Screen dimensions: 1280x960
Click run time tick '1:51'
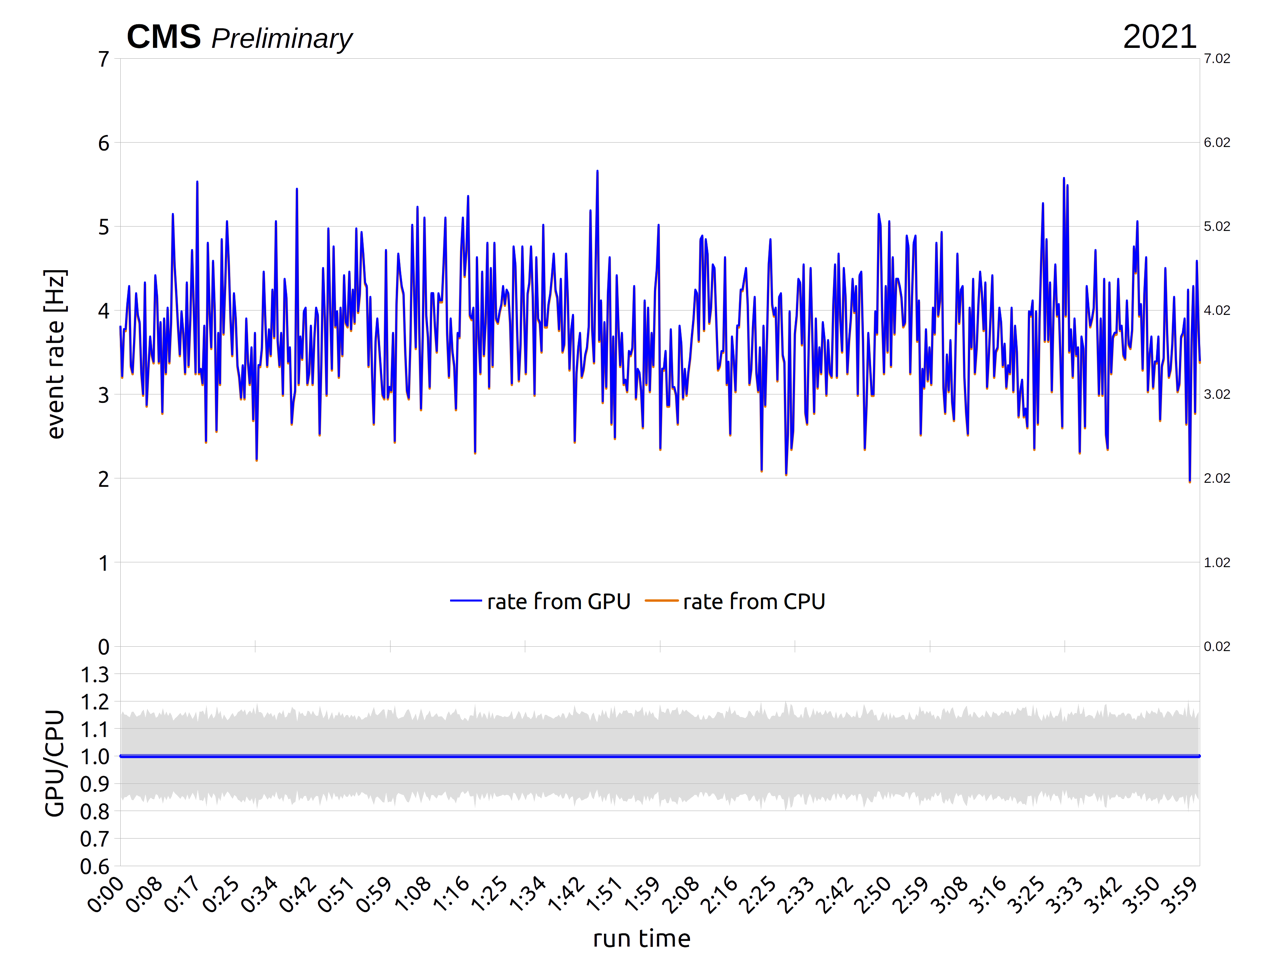[607, 895]
